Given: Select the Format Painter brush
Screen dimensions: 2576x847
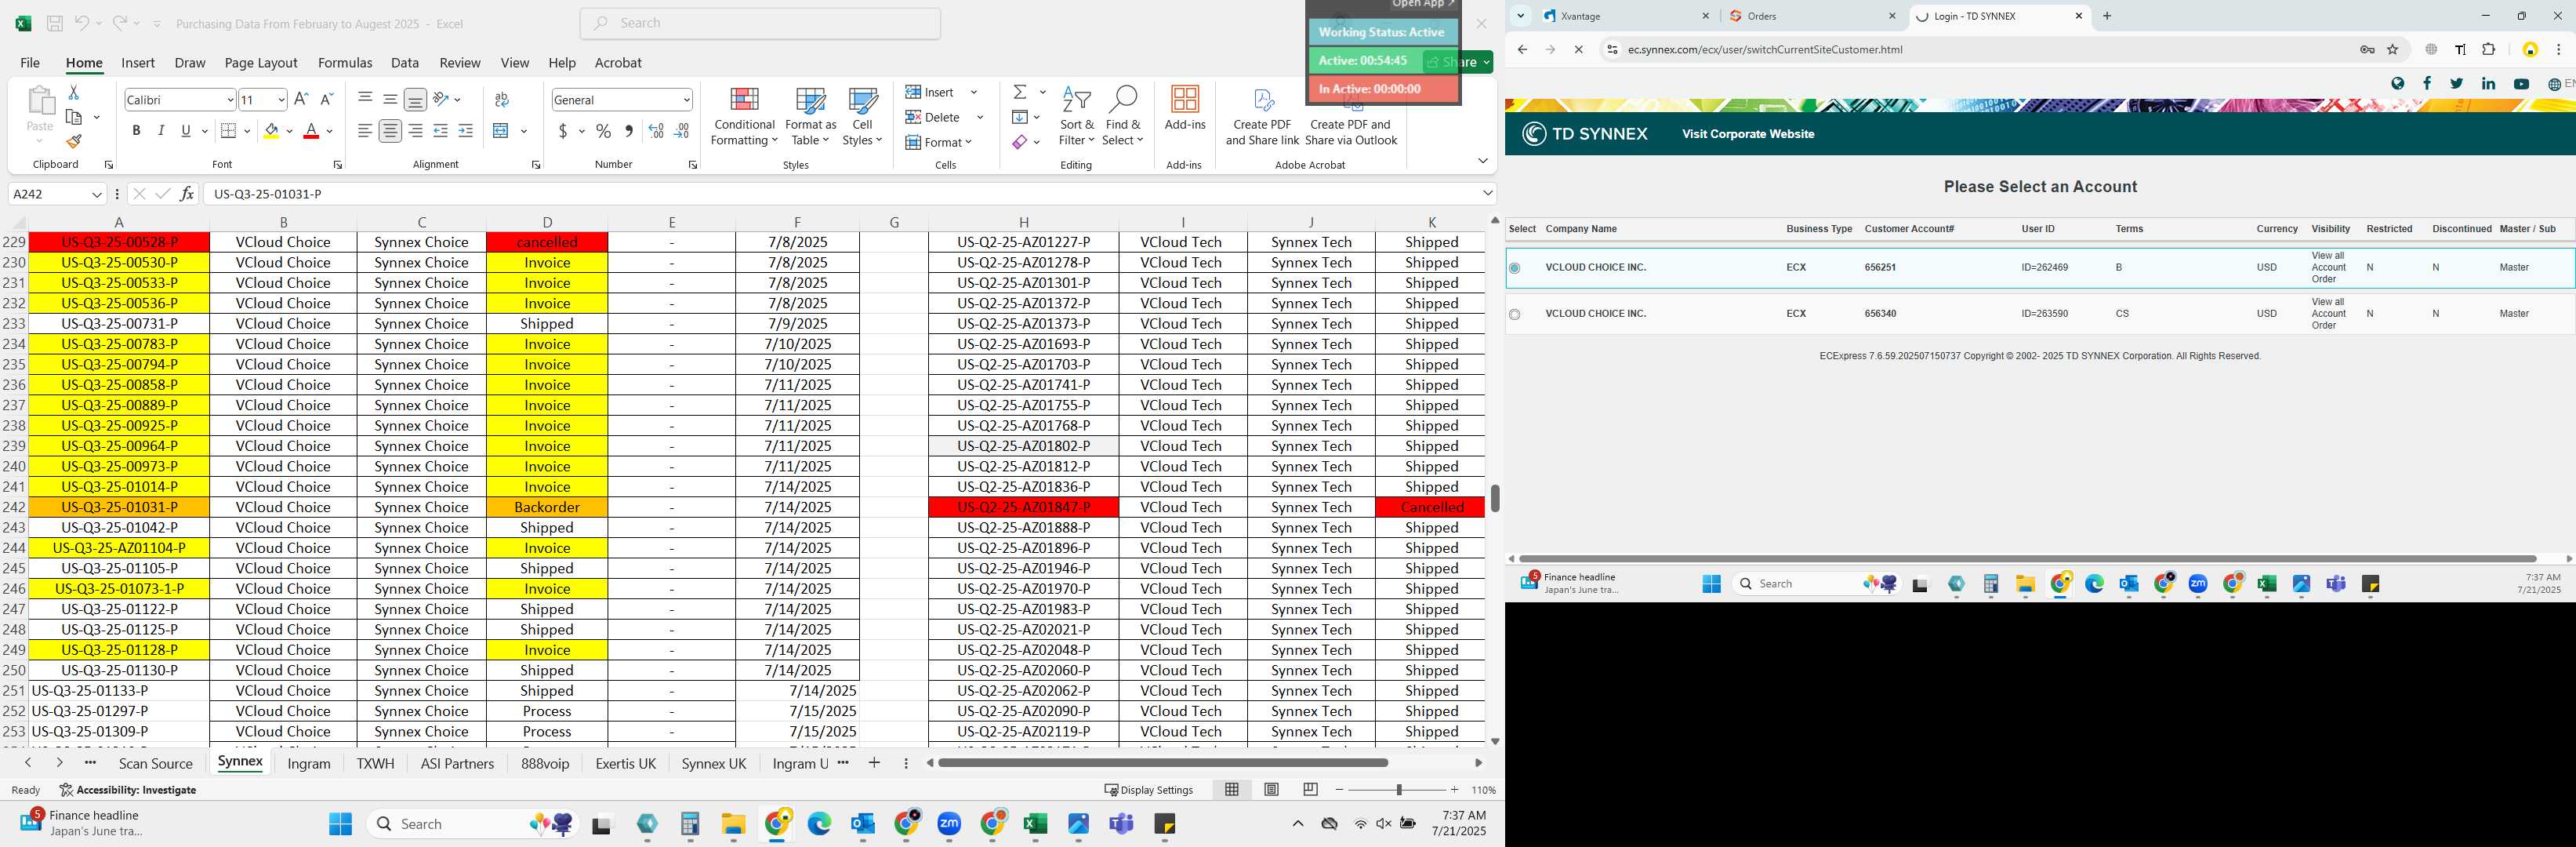Looking at the screenshot, I should (74, 141).
